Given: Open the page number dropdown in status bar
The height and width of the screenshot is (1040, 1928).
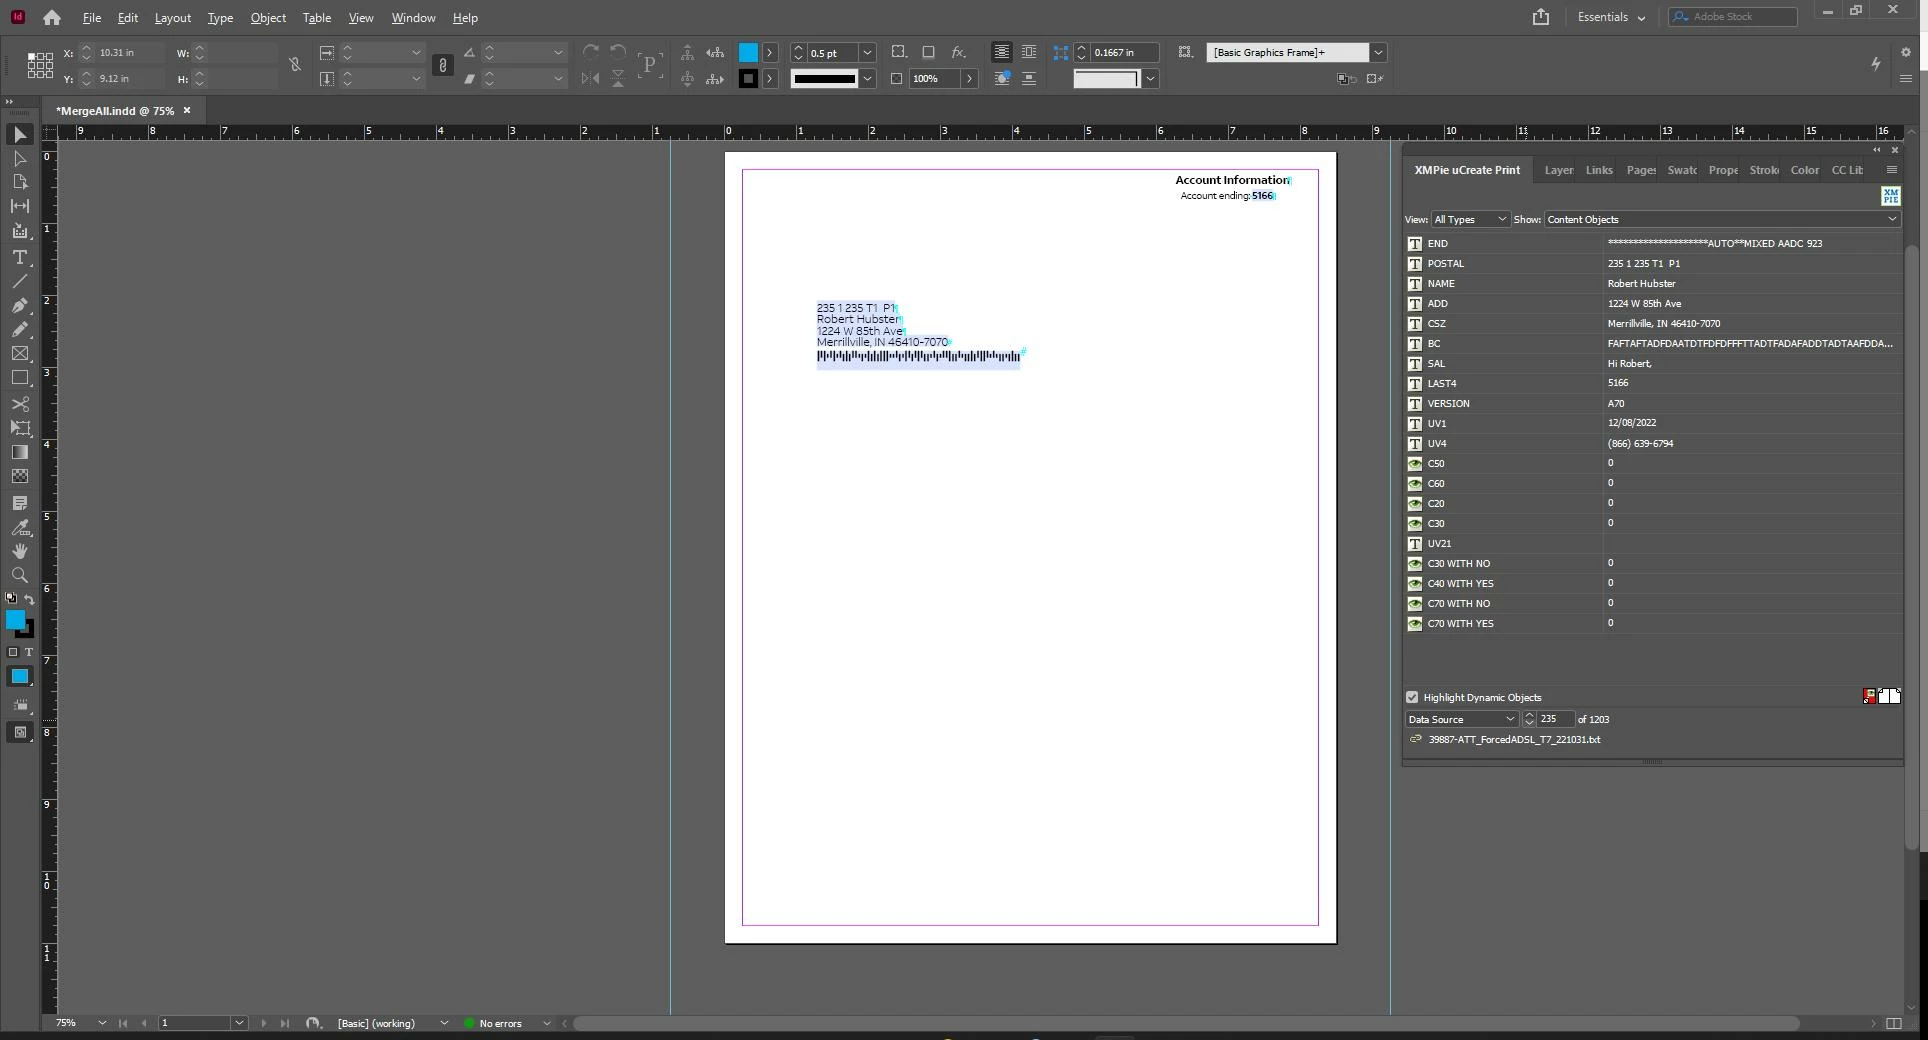Looking at the screenshot, I should pos(239,1023).
